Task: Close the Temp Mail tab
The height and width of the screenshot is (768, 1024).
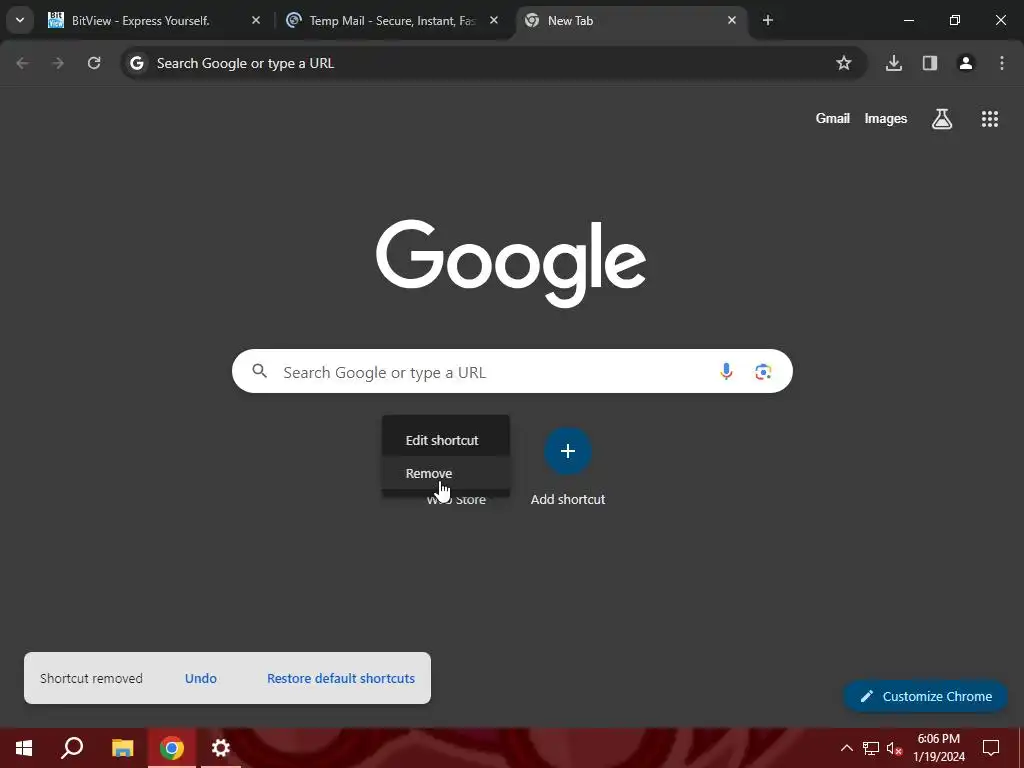Action: click(x=494, y=20)
